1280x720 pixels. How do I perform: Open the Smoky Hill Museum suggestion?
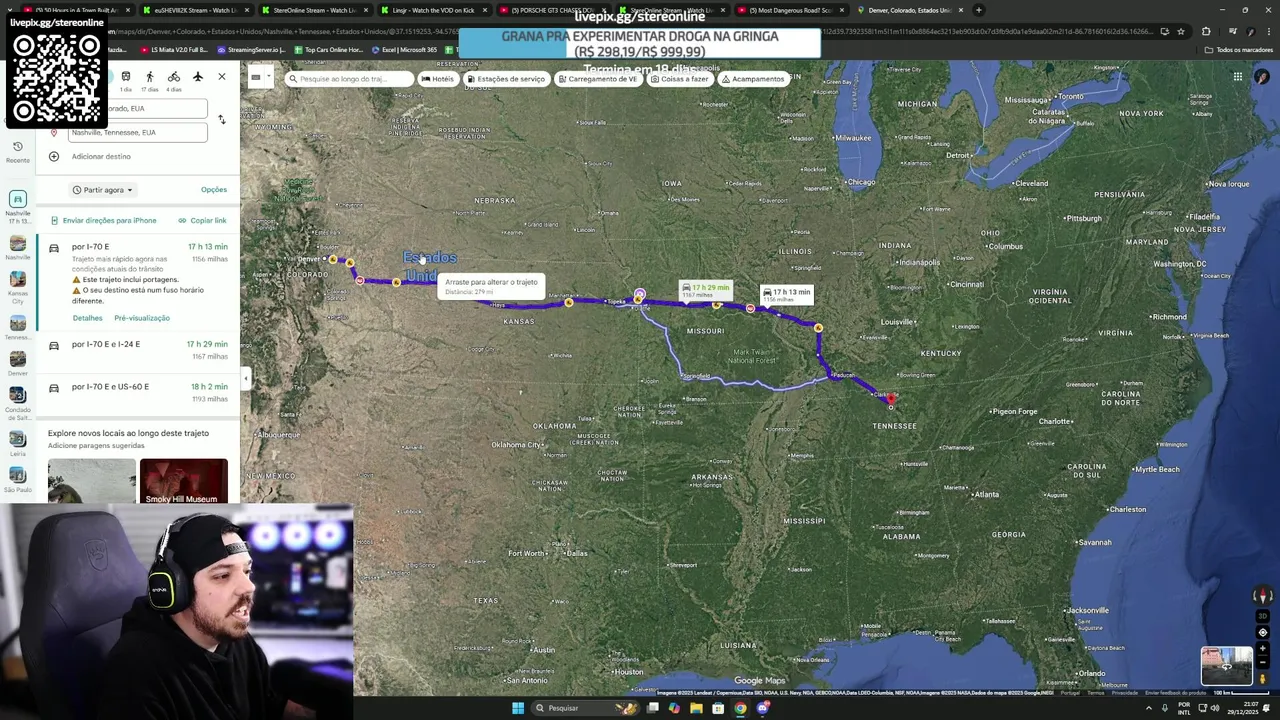184,481
